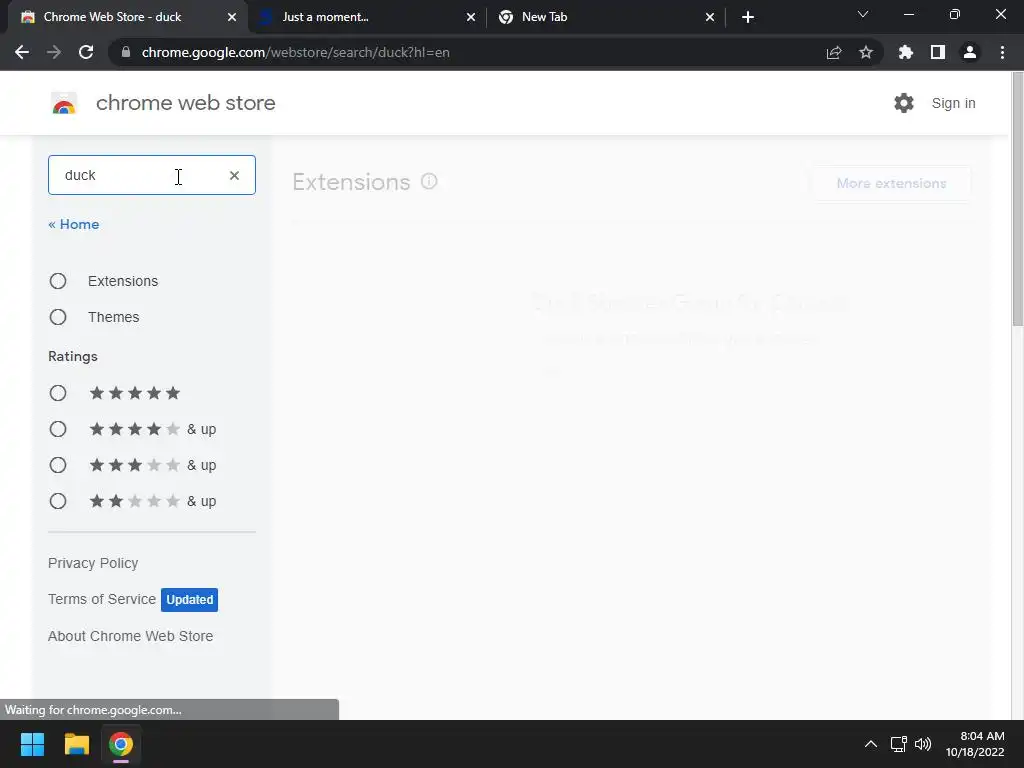
Task: Open the Terms of Service link
Action: click(x=102, y=599)
